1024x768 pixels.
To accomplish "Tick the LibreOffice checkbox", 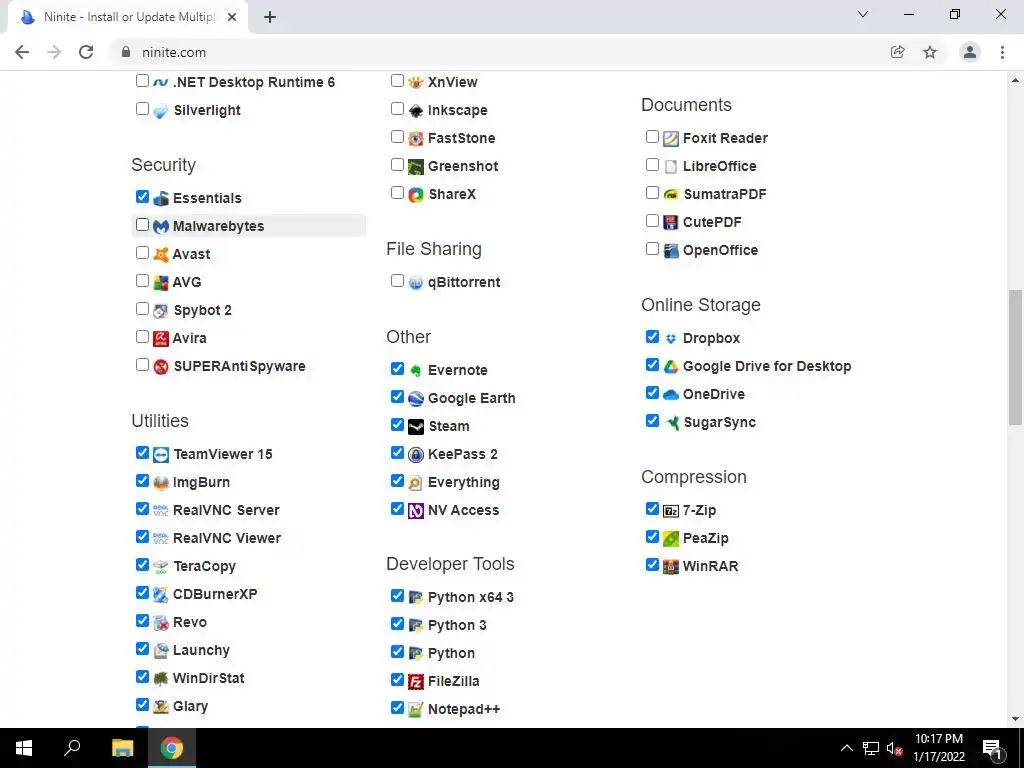I will [x=652, y=165].
